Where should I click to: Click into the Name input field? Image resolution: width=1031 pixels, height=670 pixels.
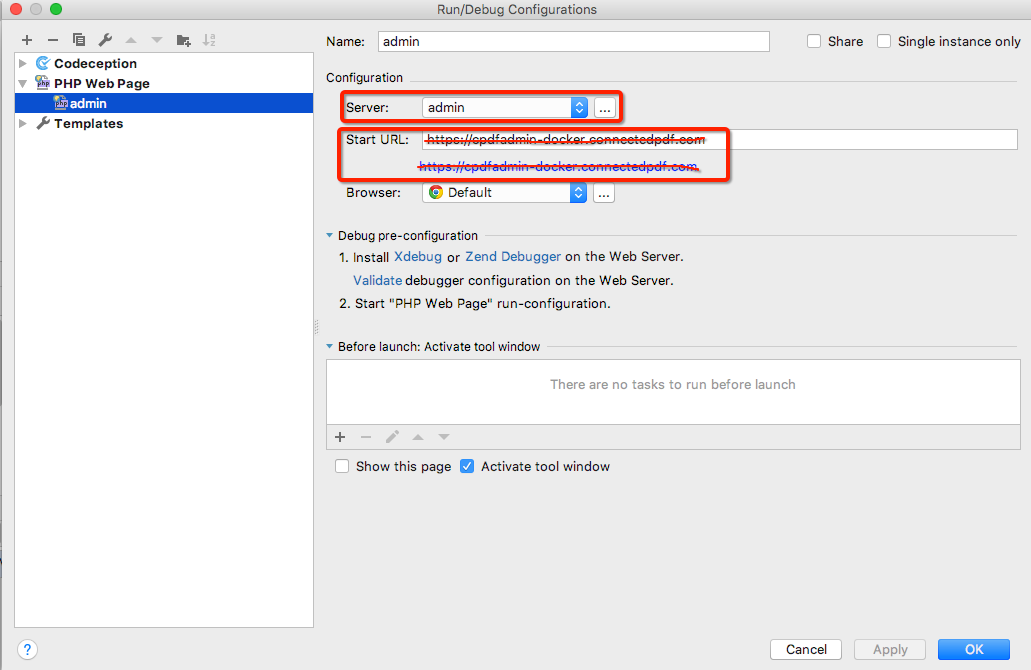(x=573, y=41)
